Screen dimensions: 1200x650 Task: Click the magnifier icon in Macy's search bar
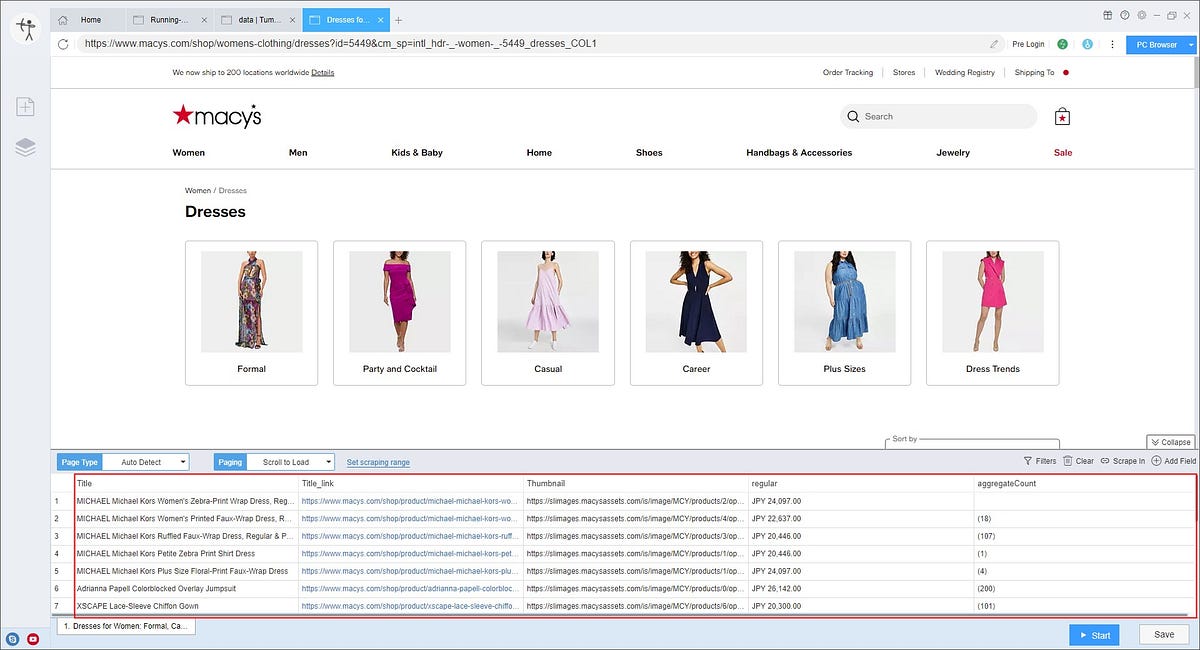pyautogui.click(x=852, y=116)
